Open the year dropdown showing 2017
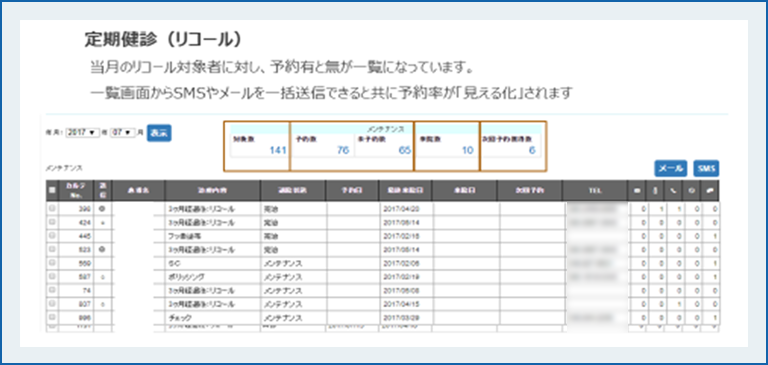768x365 pixels. 82,133
